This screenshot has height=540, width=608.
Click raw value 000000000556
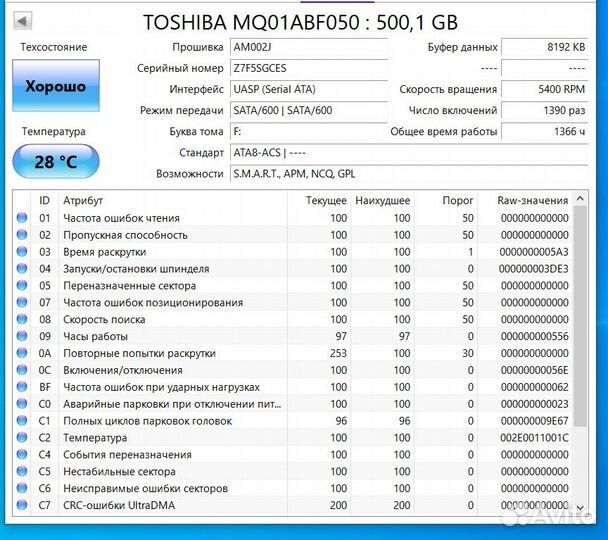point(534,336)
